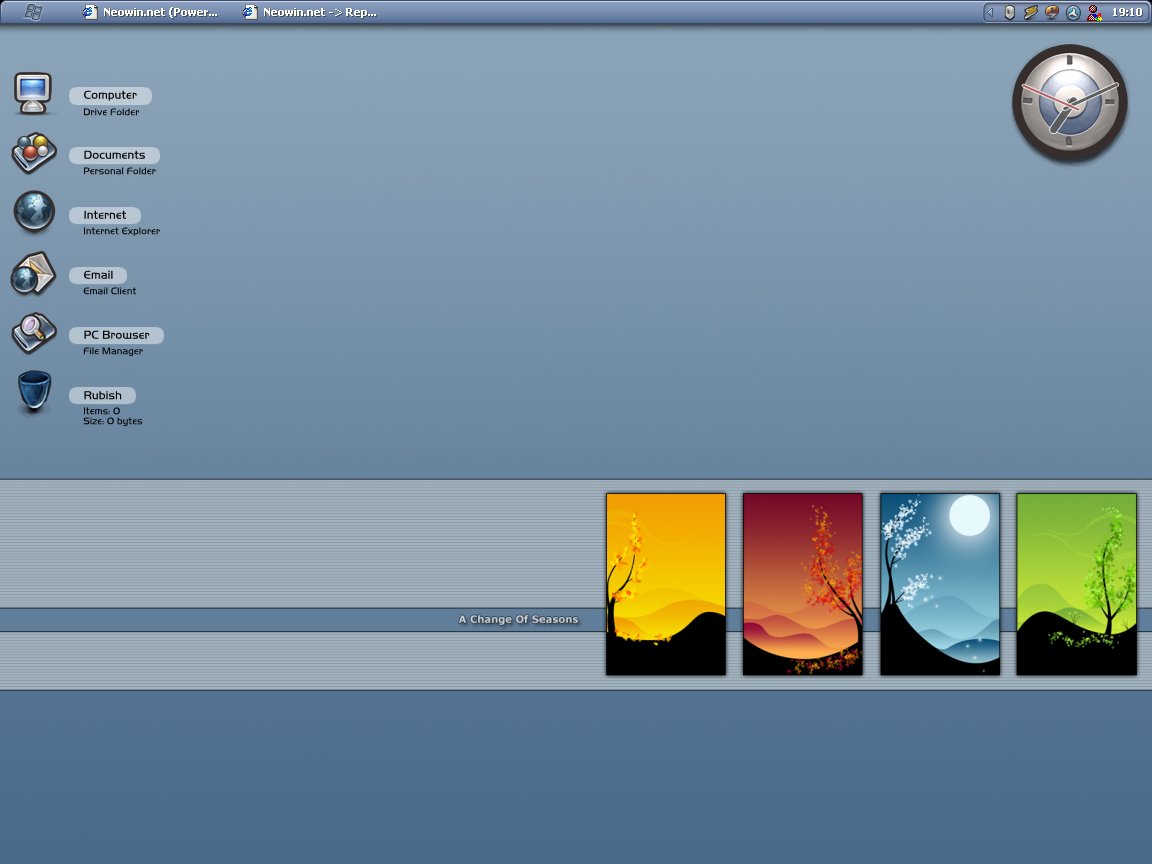This screenshot has width=1152, height=864.
Task: Click the Computer label button
Action: tap(110, 94)
